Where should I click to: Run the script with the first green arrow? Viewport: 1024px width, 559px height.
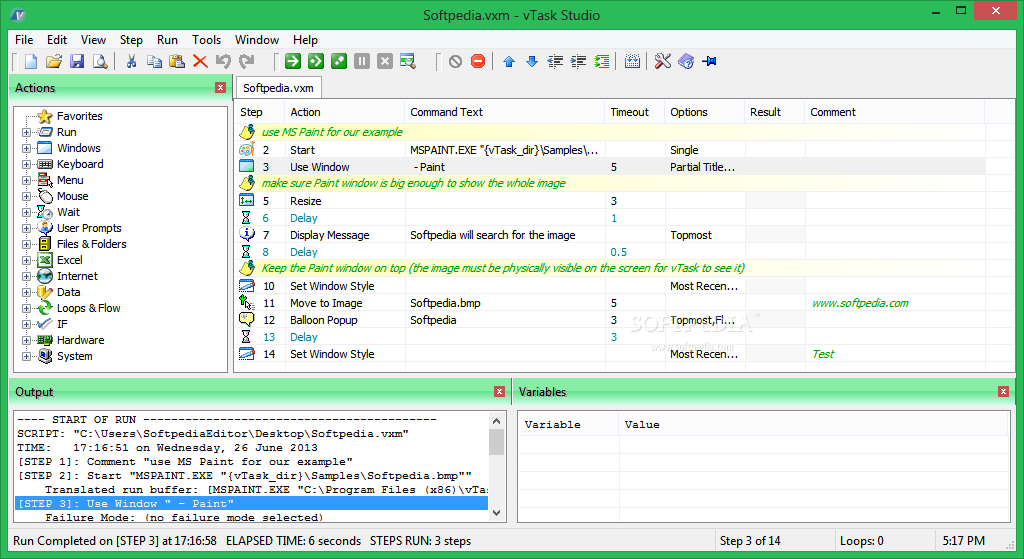click(293, 61)
